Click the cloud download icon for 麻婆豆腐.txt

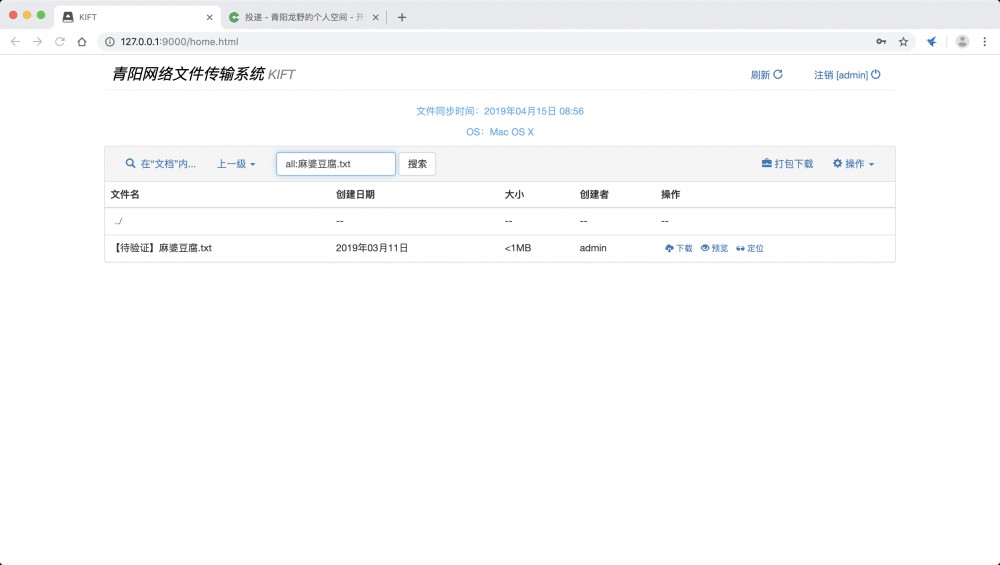(x=669, y=248)
